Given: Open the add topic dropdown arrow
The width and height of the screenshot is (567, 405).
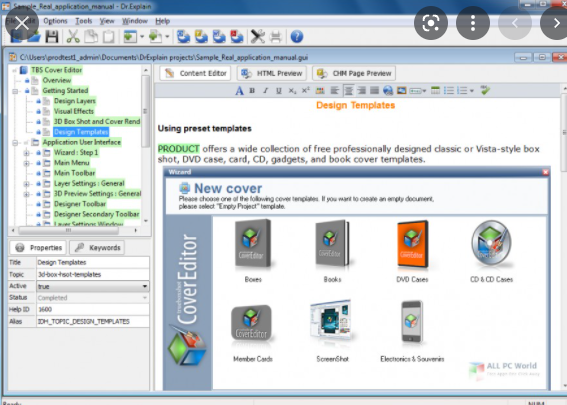Looking at the screenshot, I should point(167,37).
